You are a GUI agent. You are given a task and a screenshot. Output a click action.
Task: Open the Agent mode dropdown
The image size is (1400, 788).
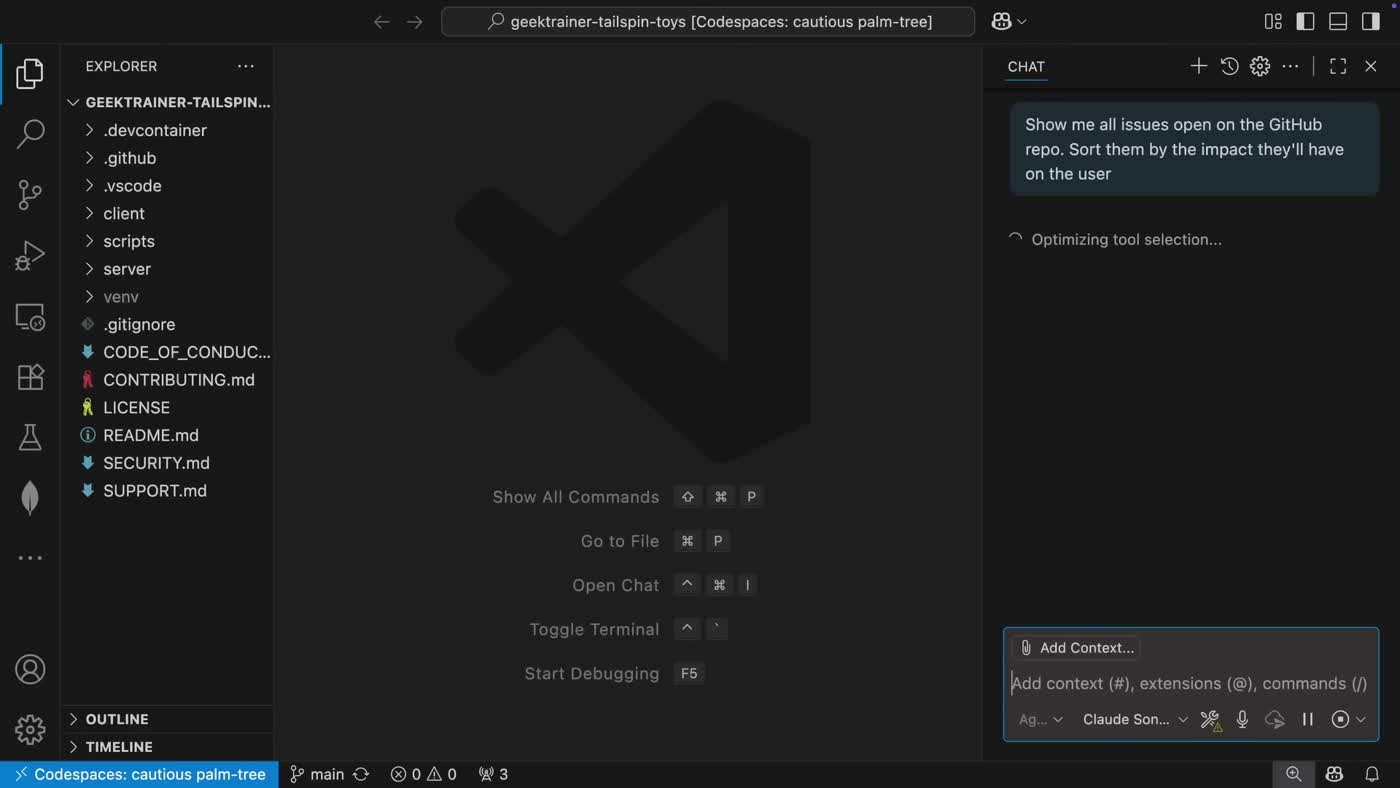[1041, 719]
